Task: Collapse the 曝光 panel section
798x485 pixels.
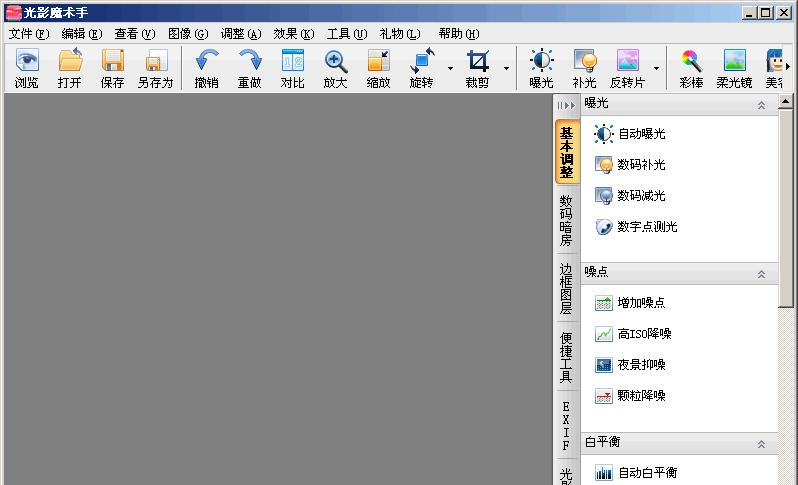Action: tap(761, 105)
